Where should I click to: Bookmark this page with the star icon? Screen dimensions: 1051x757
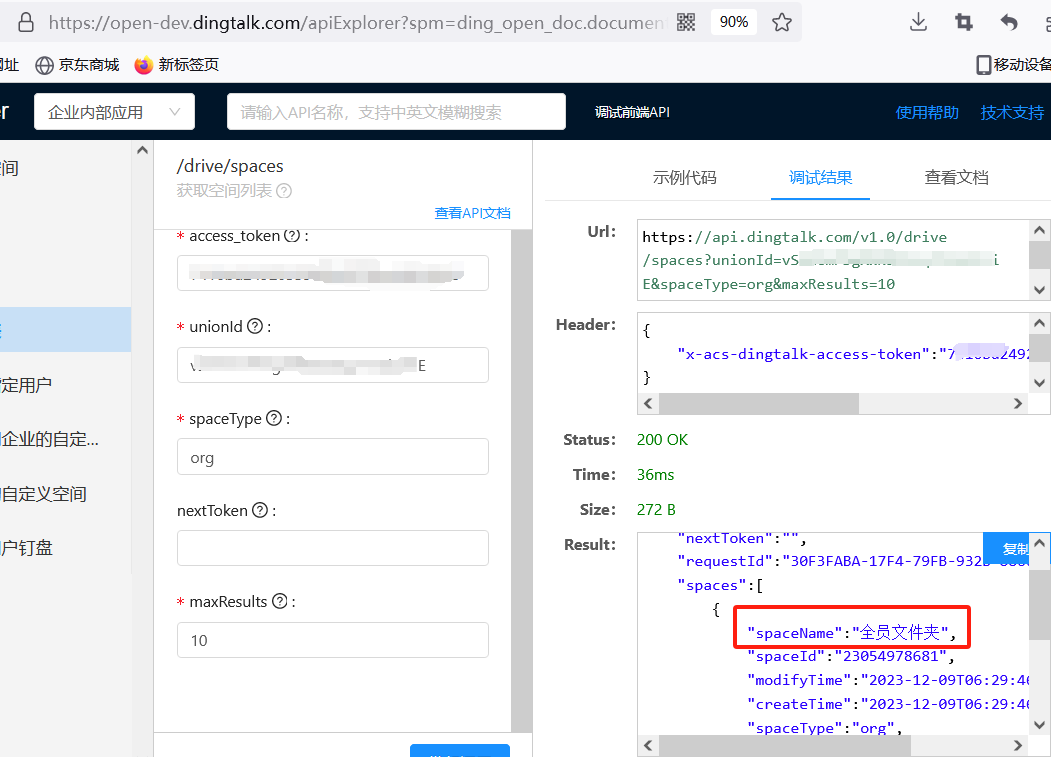point(782,22)
